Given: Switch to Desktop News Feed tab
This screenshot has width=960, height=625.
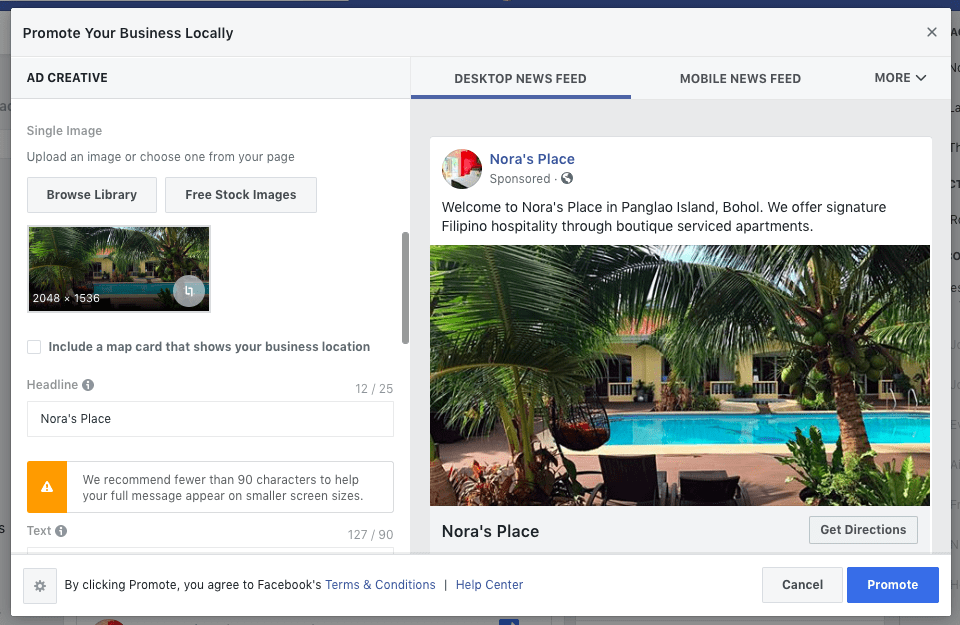Looking at the screenshot, I should coord(520,78).
